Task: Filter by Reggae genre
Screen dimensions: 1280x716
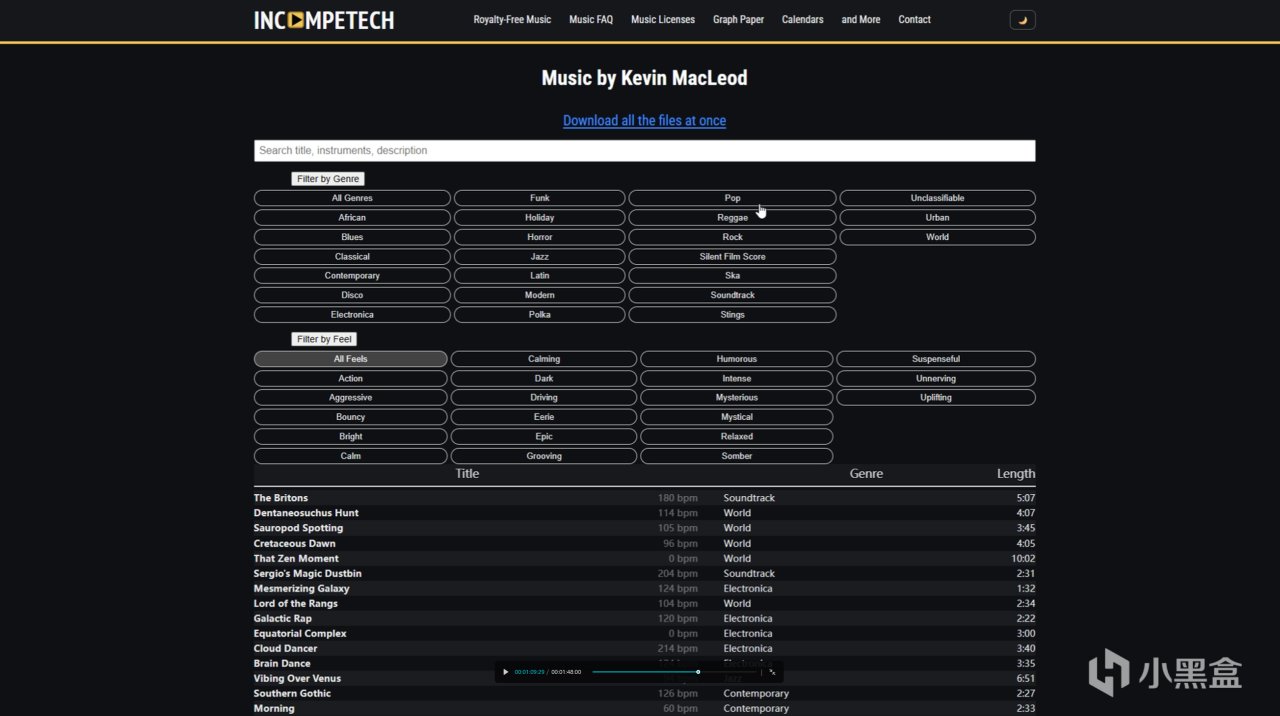Action: point(732,218)
